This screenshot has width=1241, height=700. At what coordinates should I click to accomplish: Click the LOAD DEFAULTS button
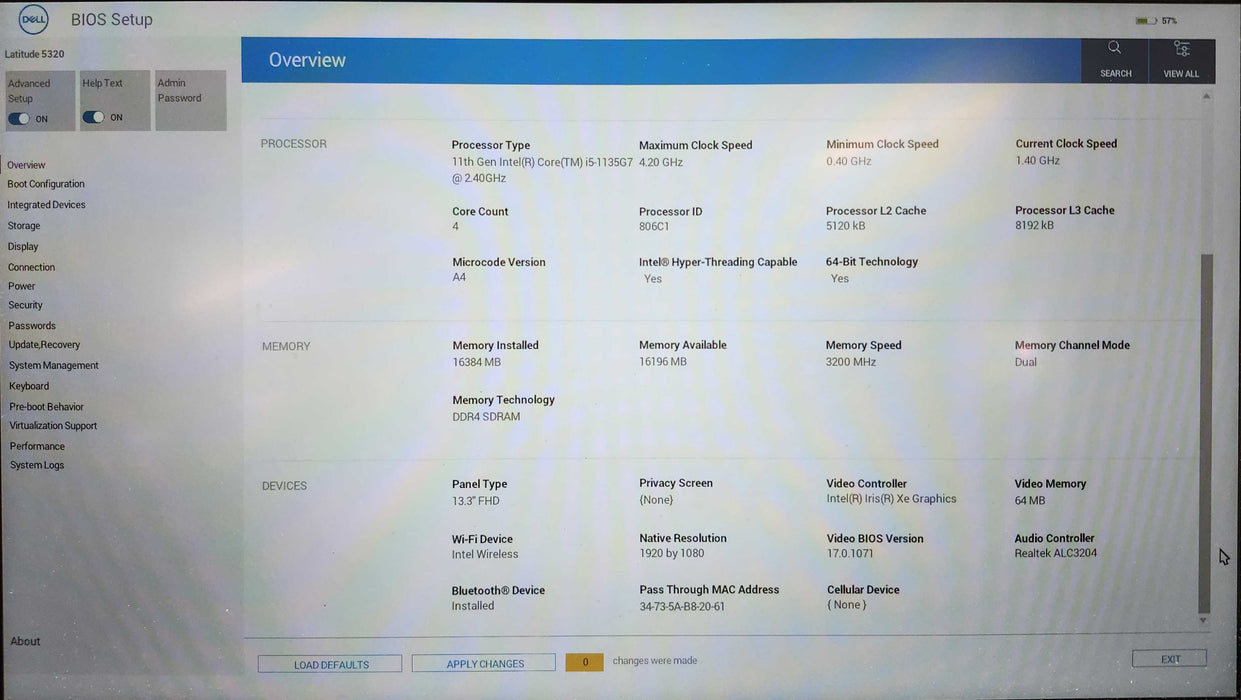tap(329, 663)
